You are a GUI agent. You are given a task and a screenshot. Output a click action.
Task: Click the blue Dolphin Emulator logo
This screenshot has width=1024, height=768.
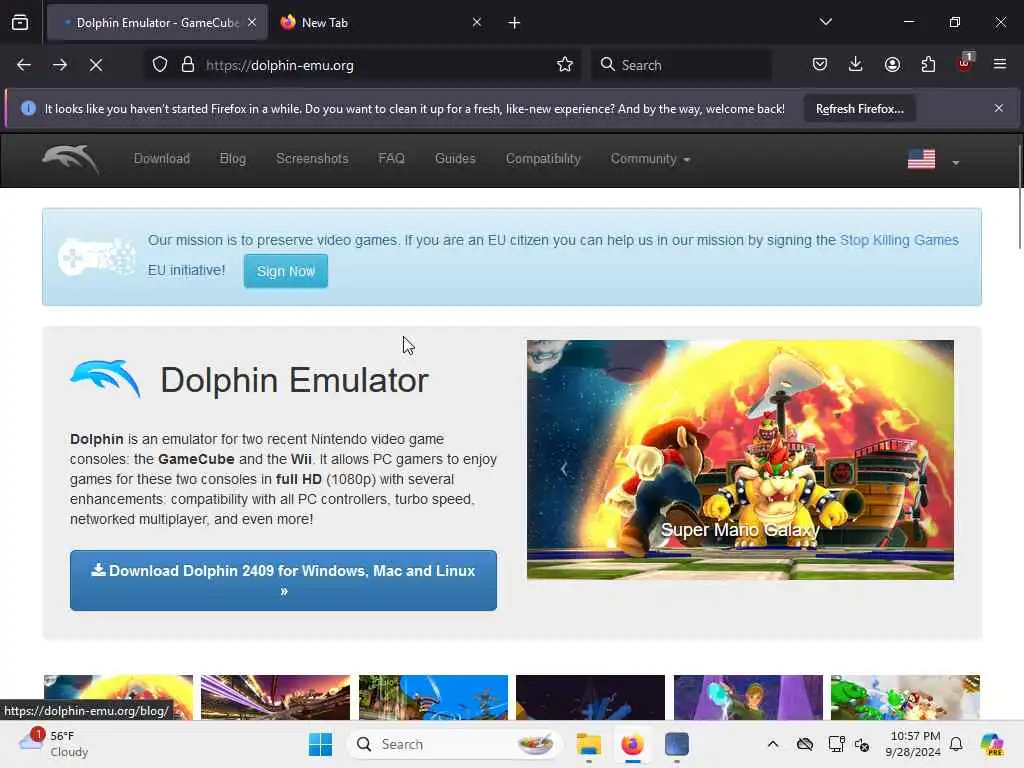(x=105, y=378)
